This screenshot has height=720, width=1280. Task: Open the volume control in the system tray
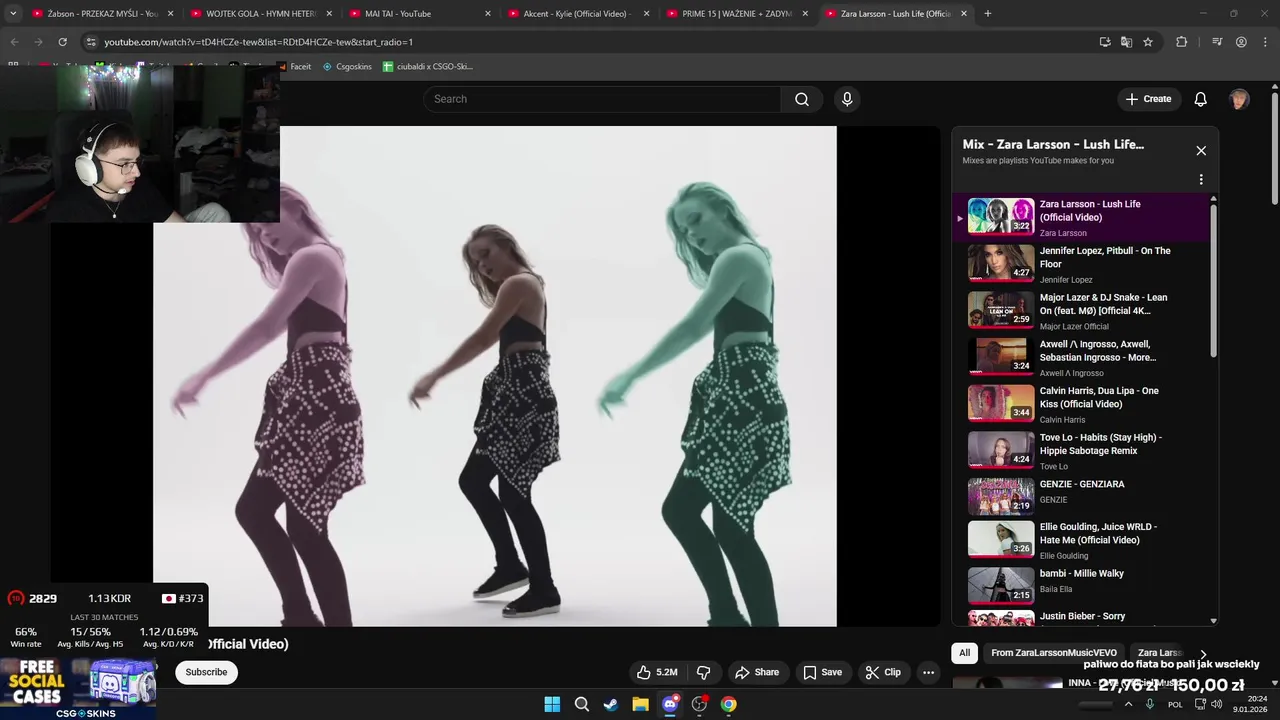coord(1216,704)
